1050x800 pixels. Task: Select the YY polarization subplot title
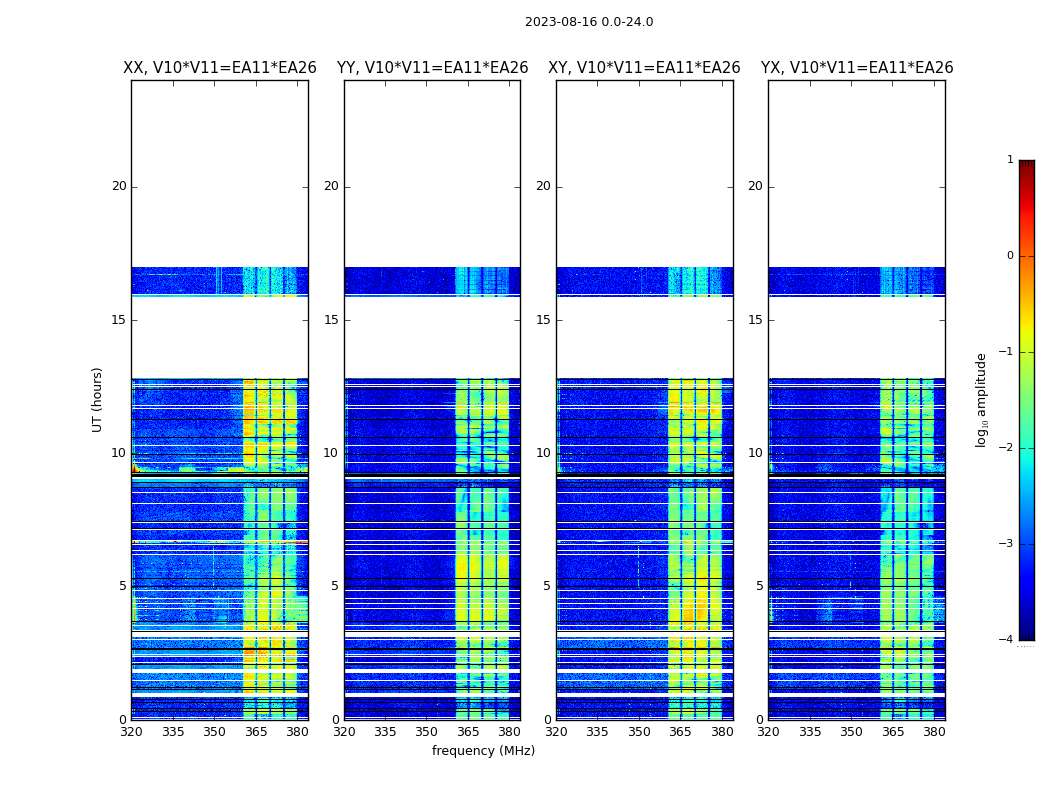click(x=432, y=68)
